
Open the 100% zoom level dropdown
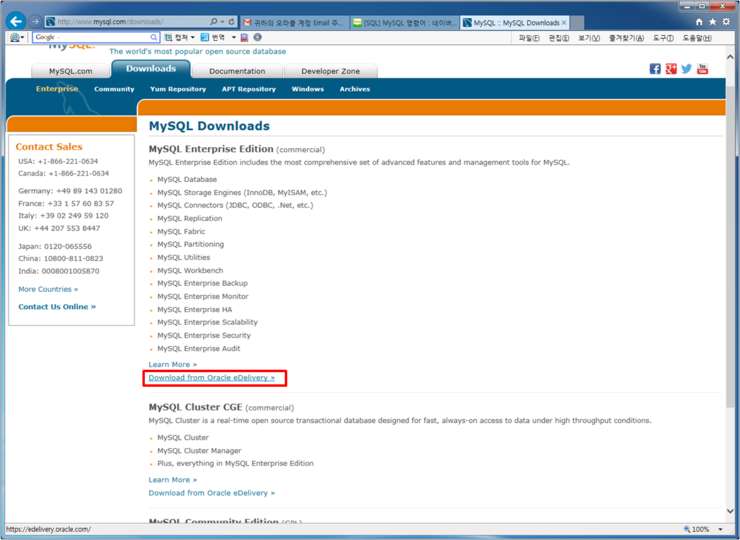(x=721, y=530)
